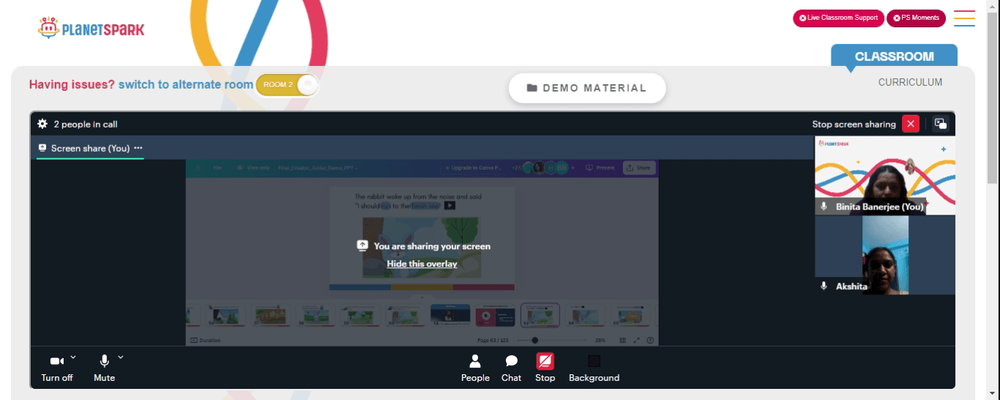Screen dimensions: 1000x400
Task: Mute the microphone
Action: pos(104,368)
